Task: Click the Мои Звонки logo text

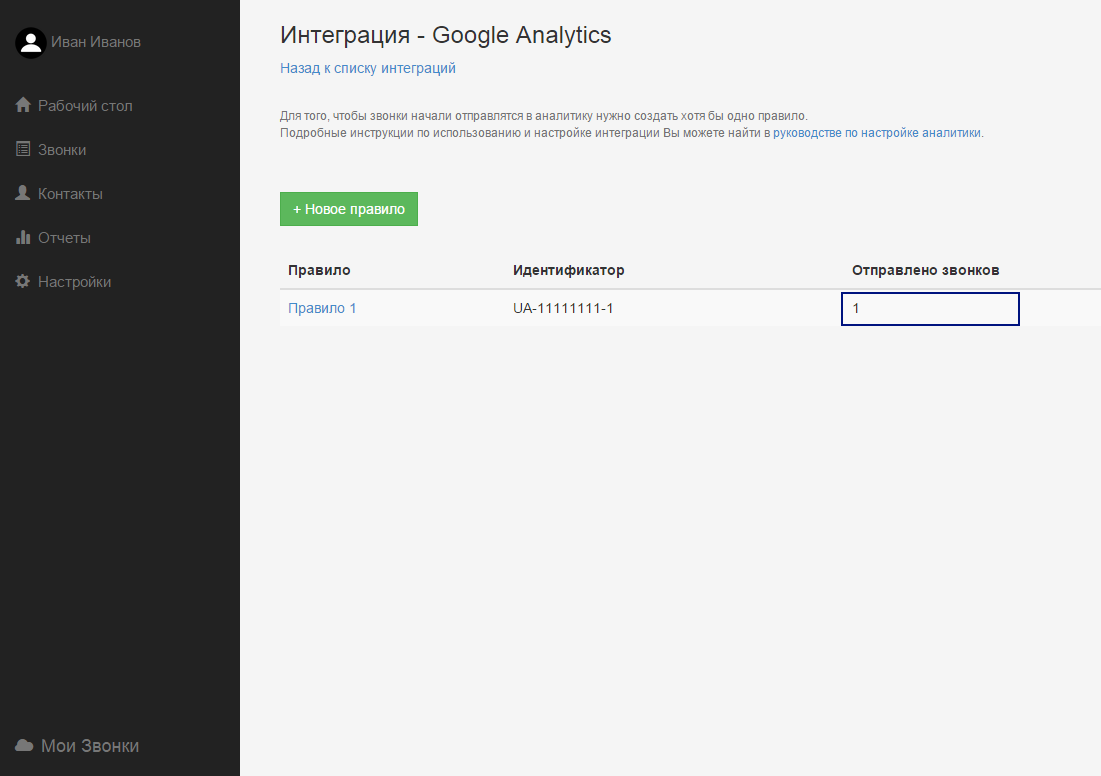Action: click(90, 746)
